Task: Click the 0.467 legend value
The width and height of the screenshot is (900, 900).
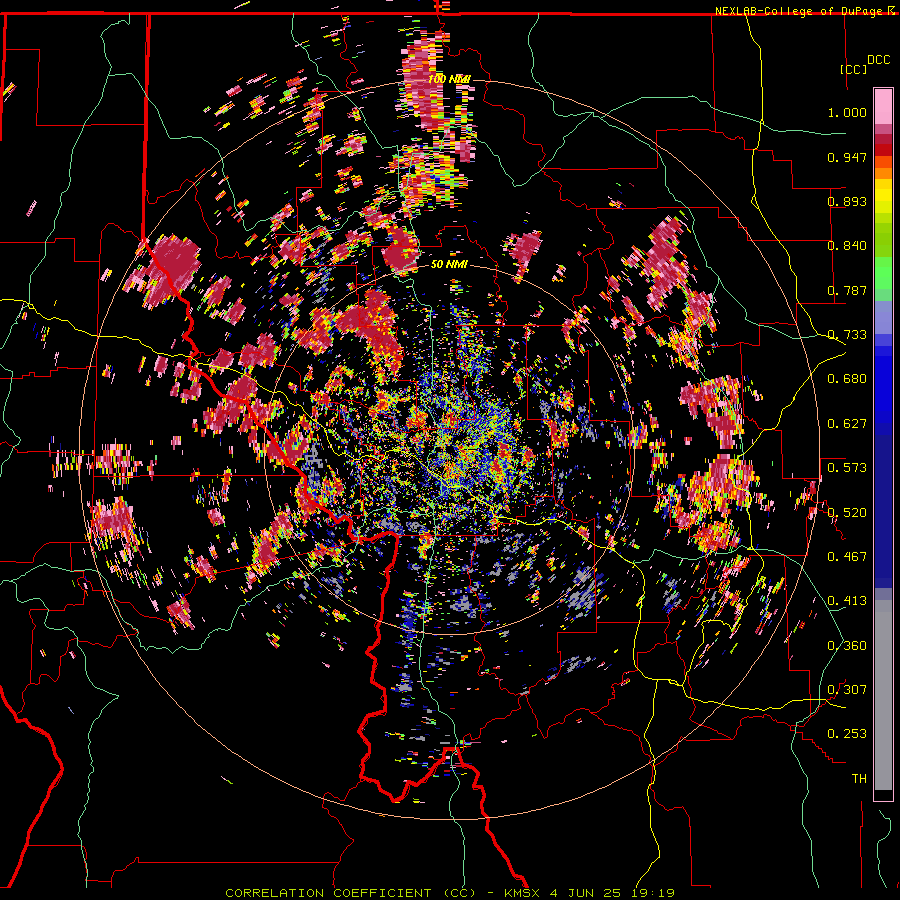Action: click(847, 557)
